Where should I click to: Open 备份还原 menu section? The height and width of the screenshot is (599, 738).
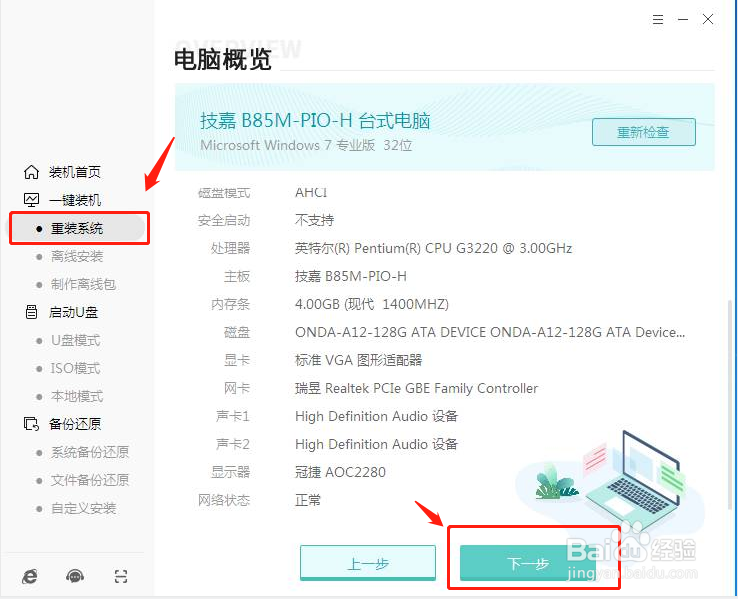pos(75,424)
